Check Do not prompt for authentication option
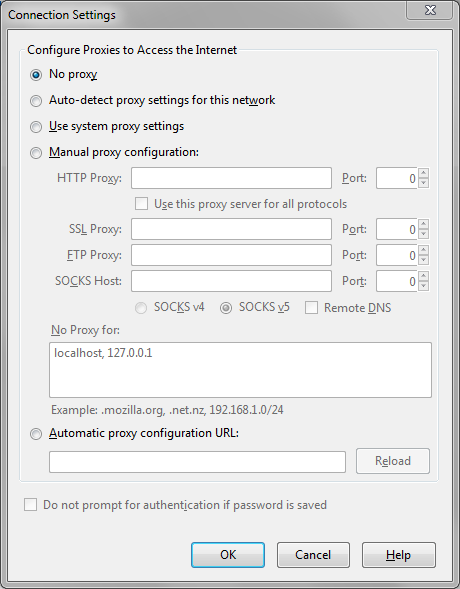Screen dimensions: 460x589 point(30,504)
